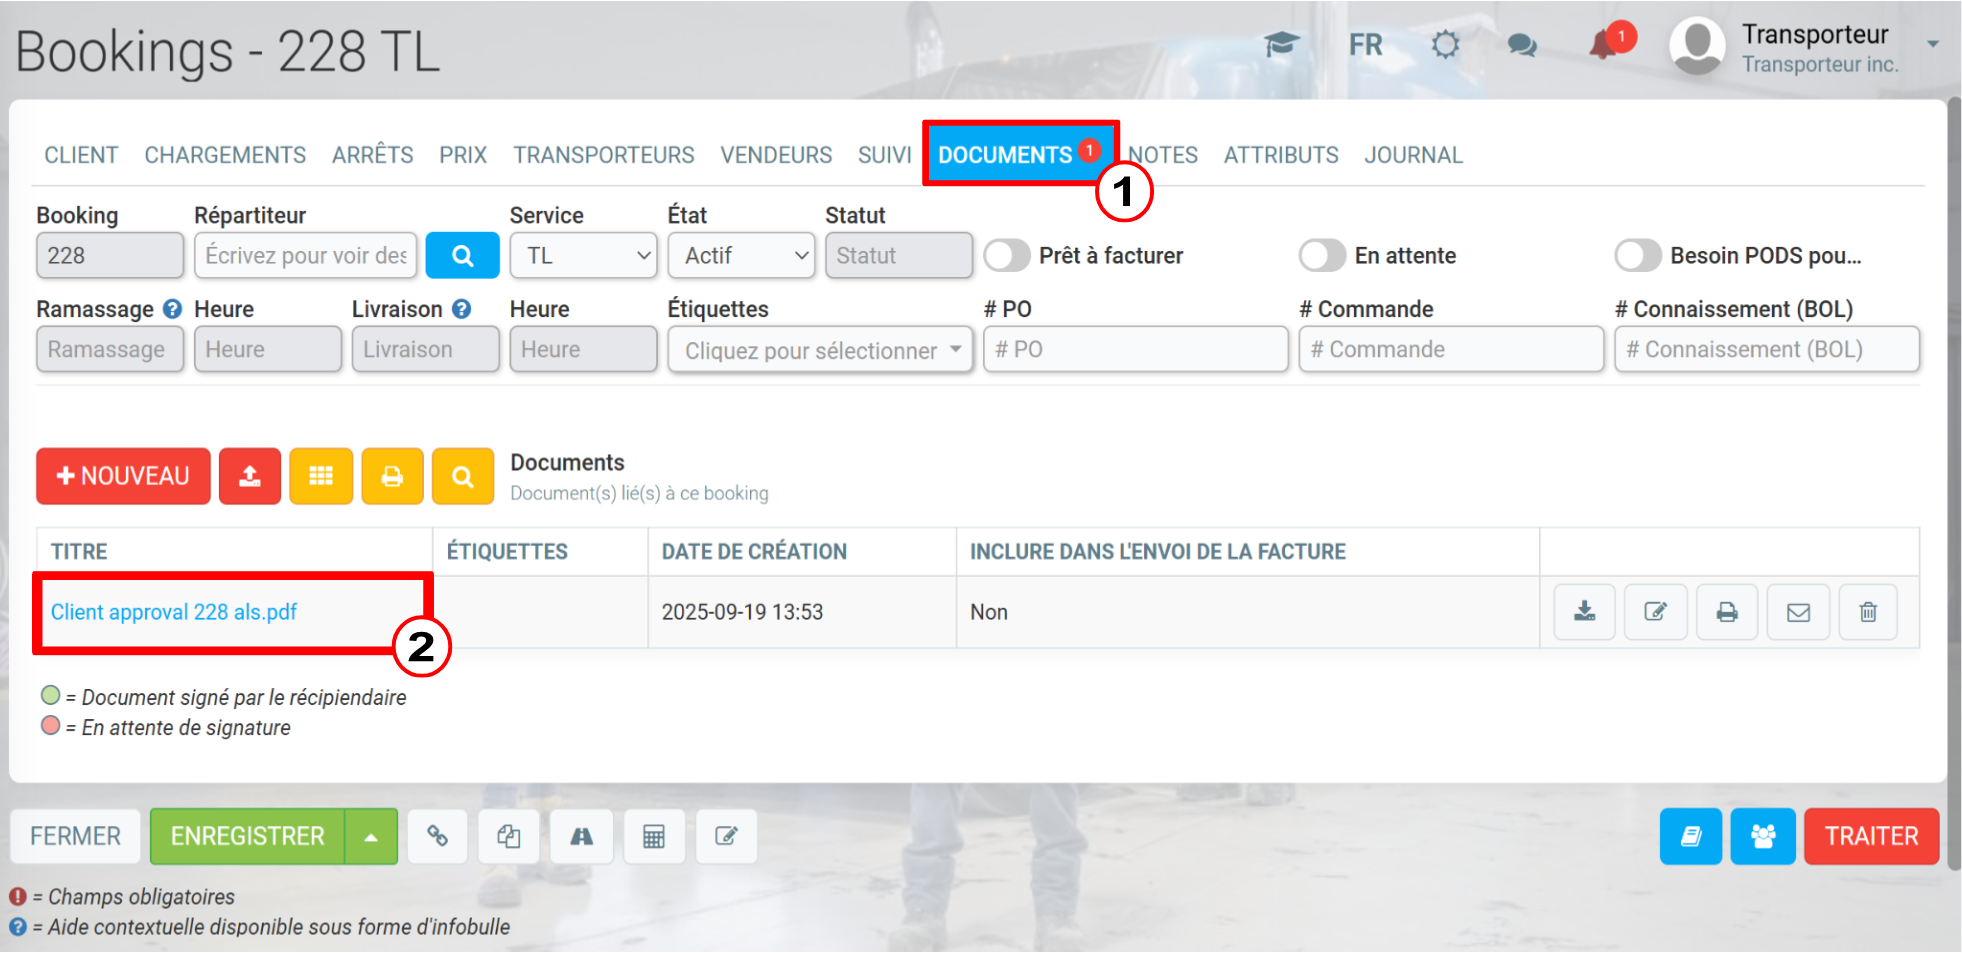The height and width of the screenshot is (953, 1962).
Task: Enable the Prêt à facturer toggle
Action: [1007, 256]
